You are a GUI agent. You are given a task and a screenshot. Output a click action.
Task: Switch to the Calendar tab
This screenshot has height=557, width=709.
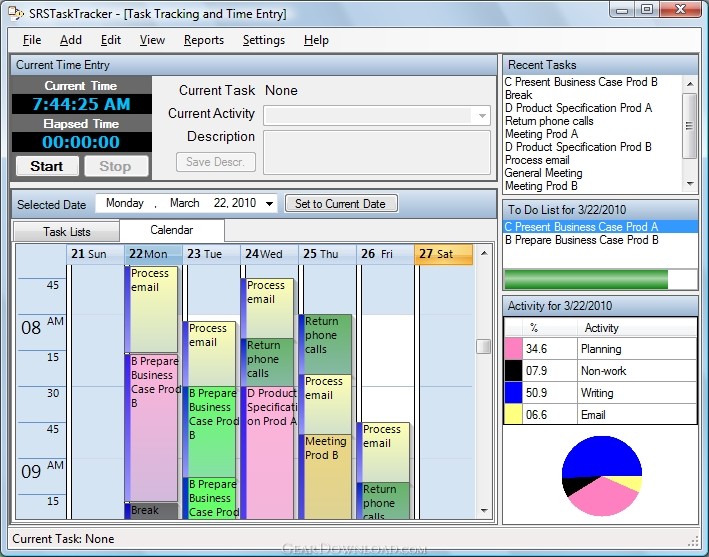point(172,230)
